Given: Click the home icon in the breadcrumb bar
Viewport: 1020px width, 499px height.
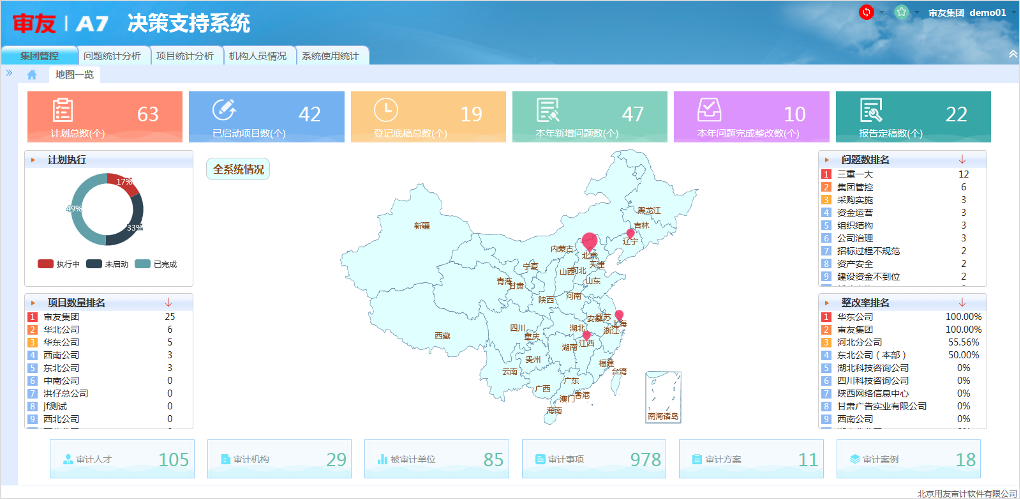Looking at the screenshot, I should (x=32, y=74).
